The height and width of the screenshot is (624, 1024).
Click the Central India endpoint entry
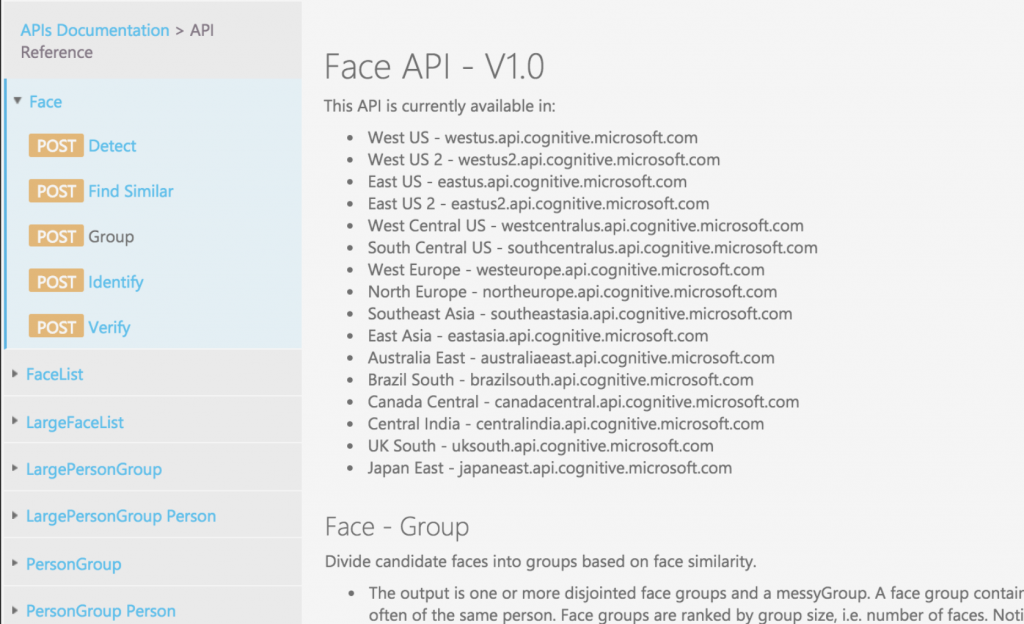566,424
